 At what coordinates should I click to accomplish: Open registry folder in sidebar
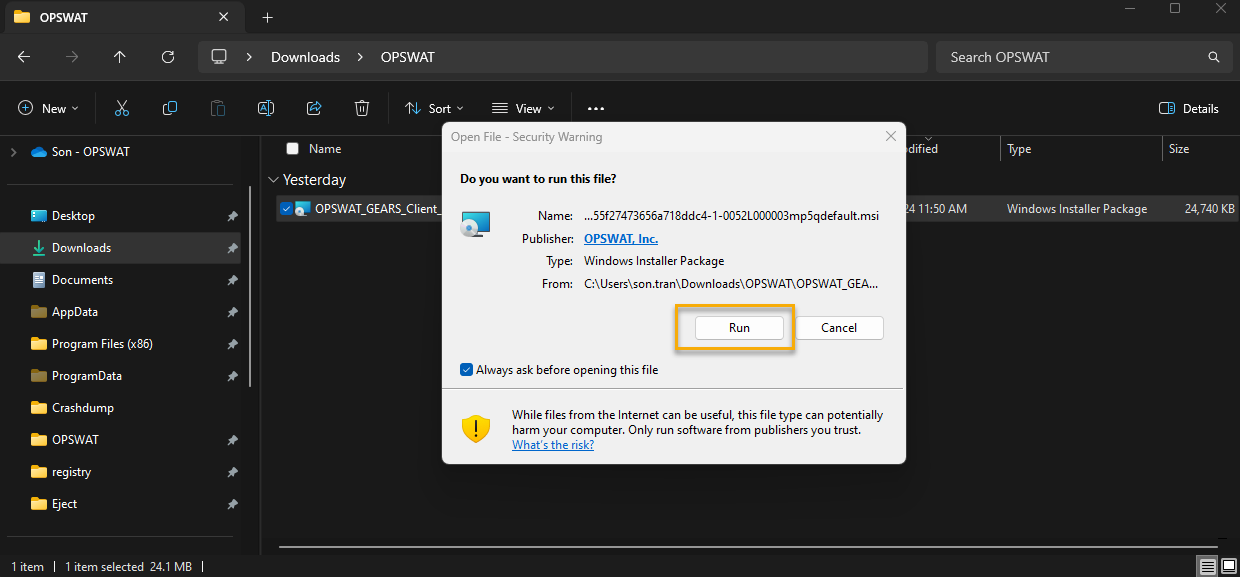71,472
